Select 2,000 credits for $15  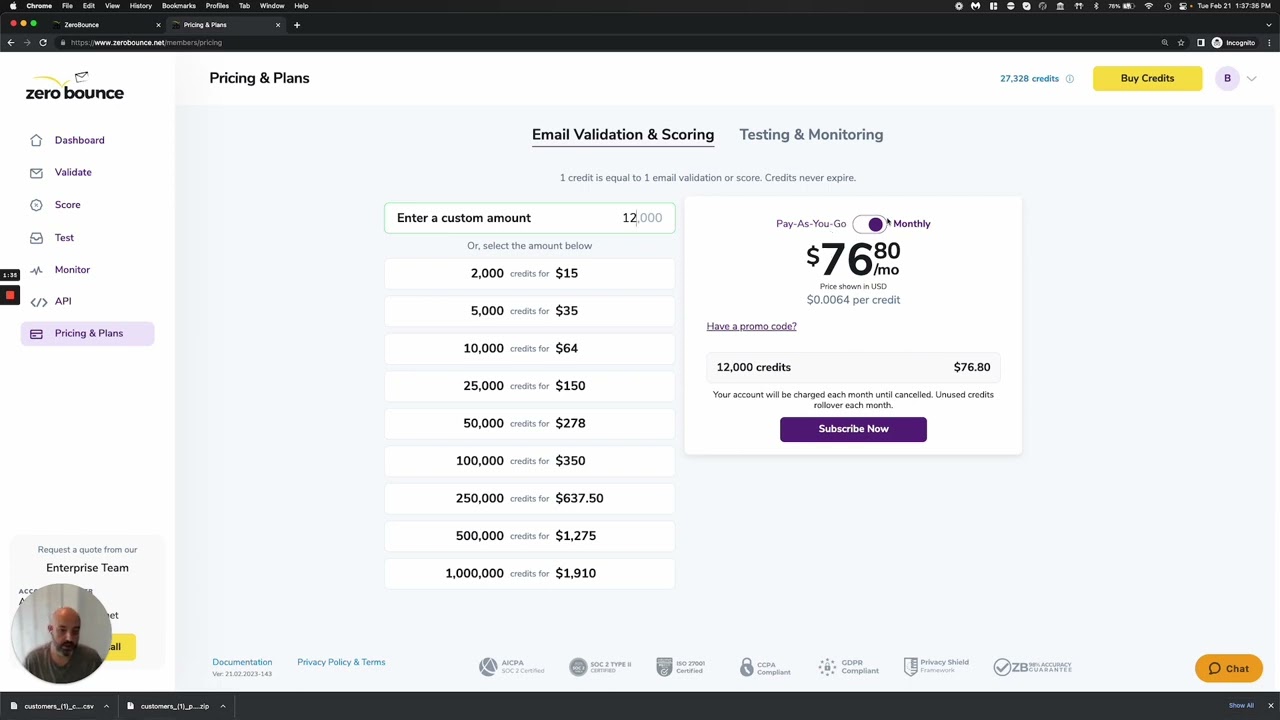530,273
